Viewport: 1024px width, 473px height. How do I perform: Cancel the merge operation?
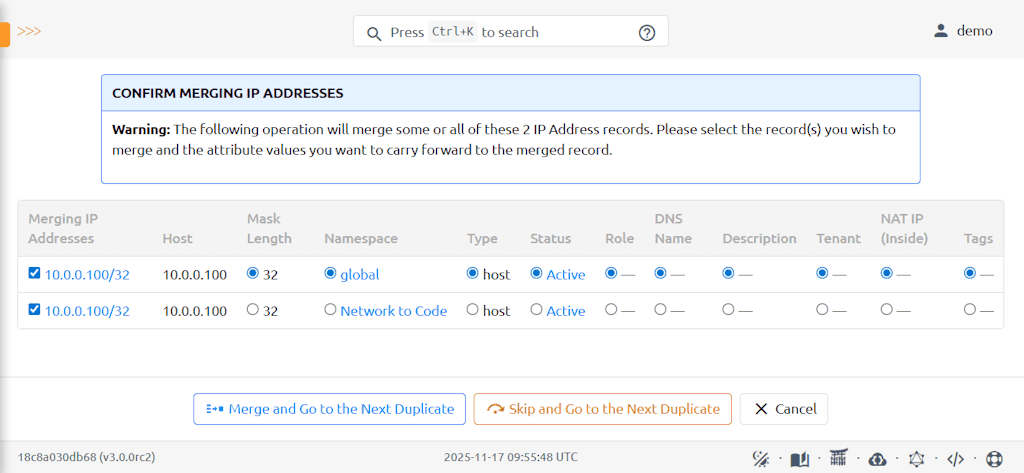(x=784, y=409)
